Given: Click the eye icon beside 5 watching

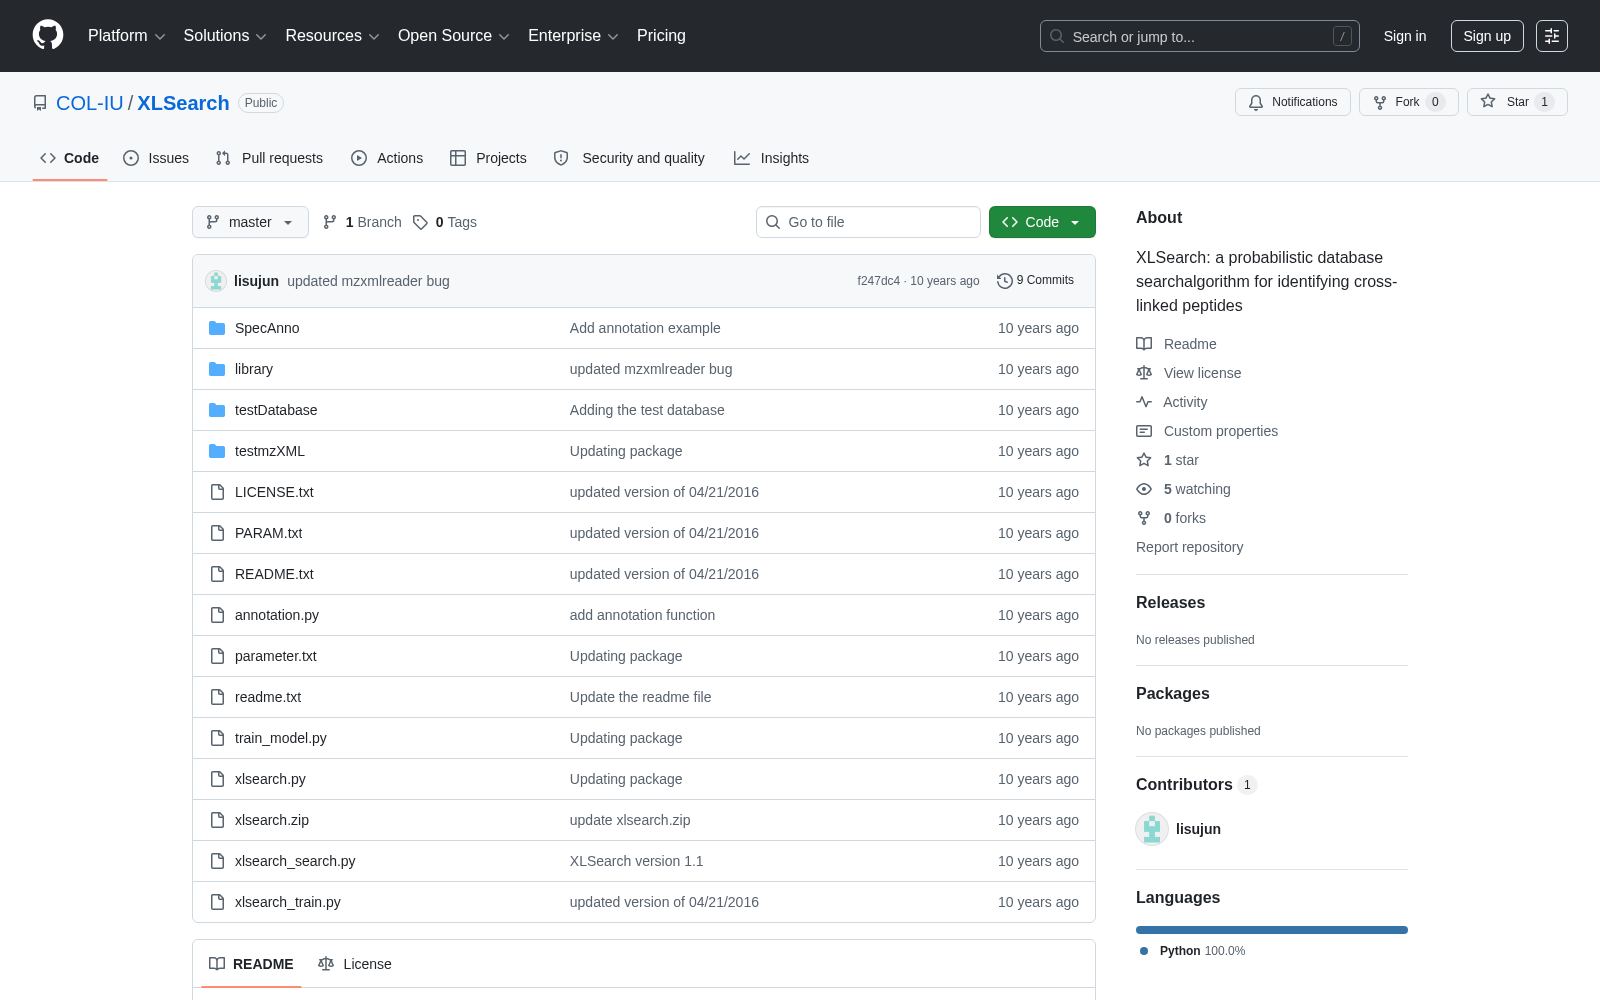Looking at the screenshot, I should pos(1144,489).
